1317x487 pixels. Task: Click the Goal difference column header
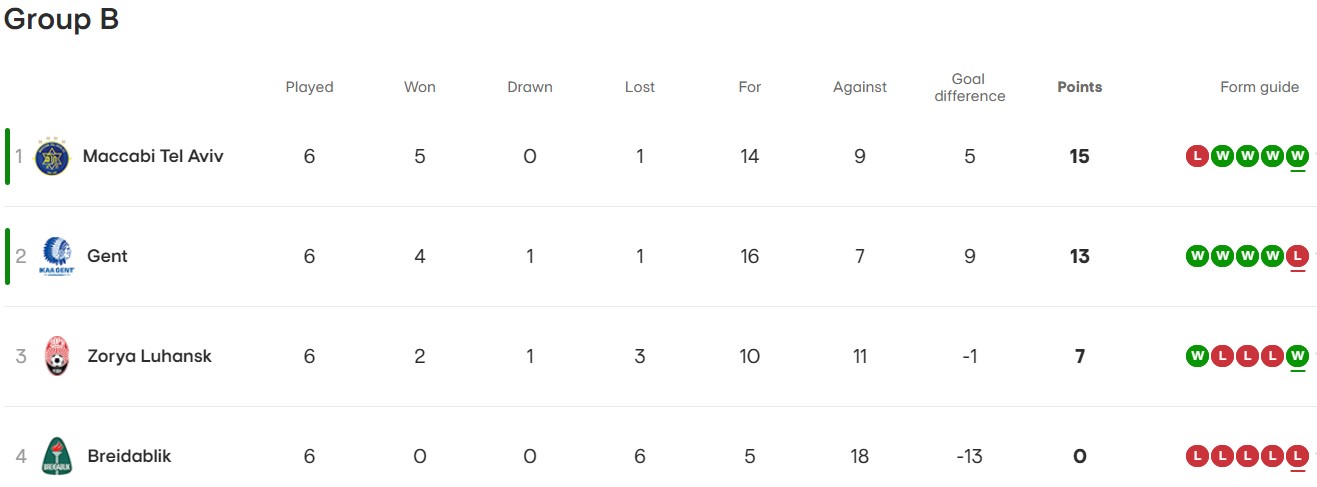[969, 87]
